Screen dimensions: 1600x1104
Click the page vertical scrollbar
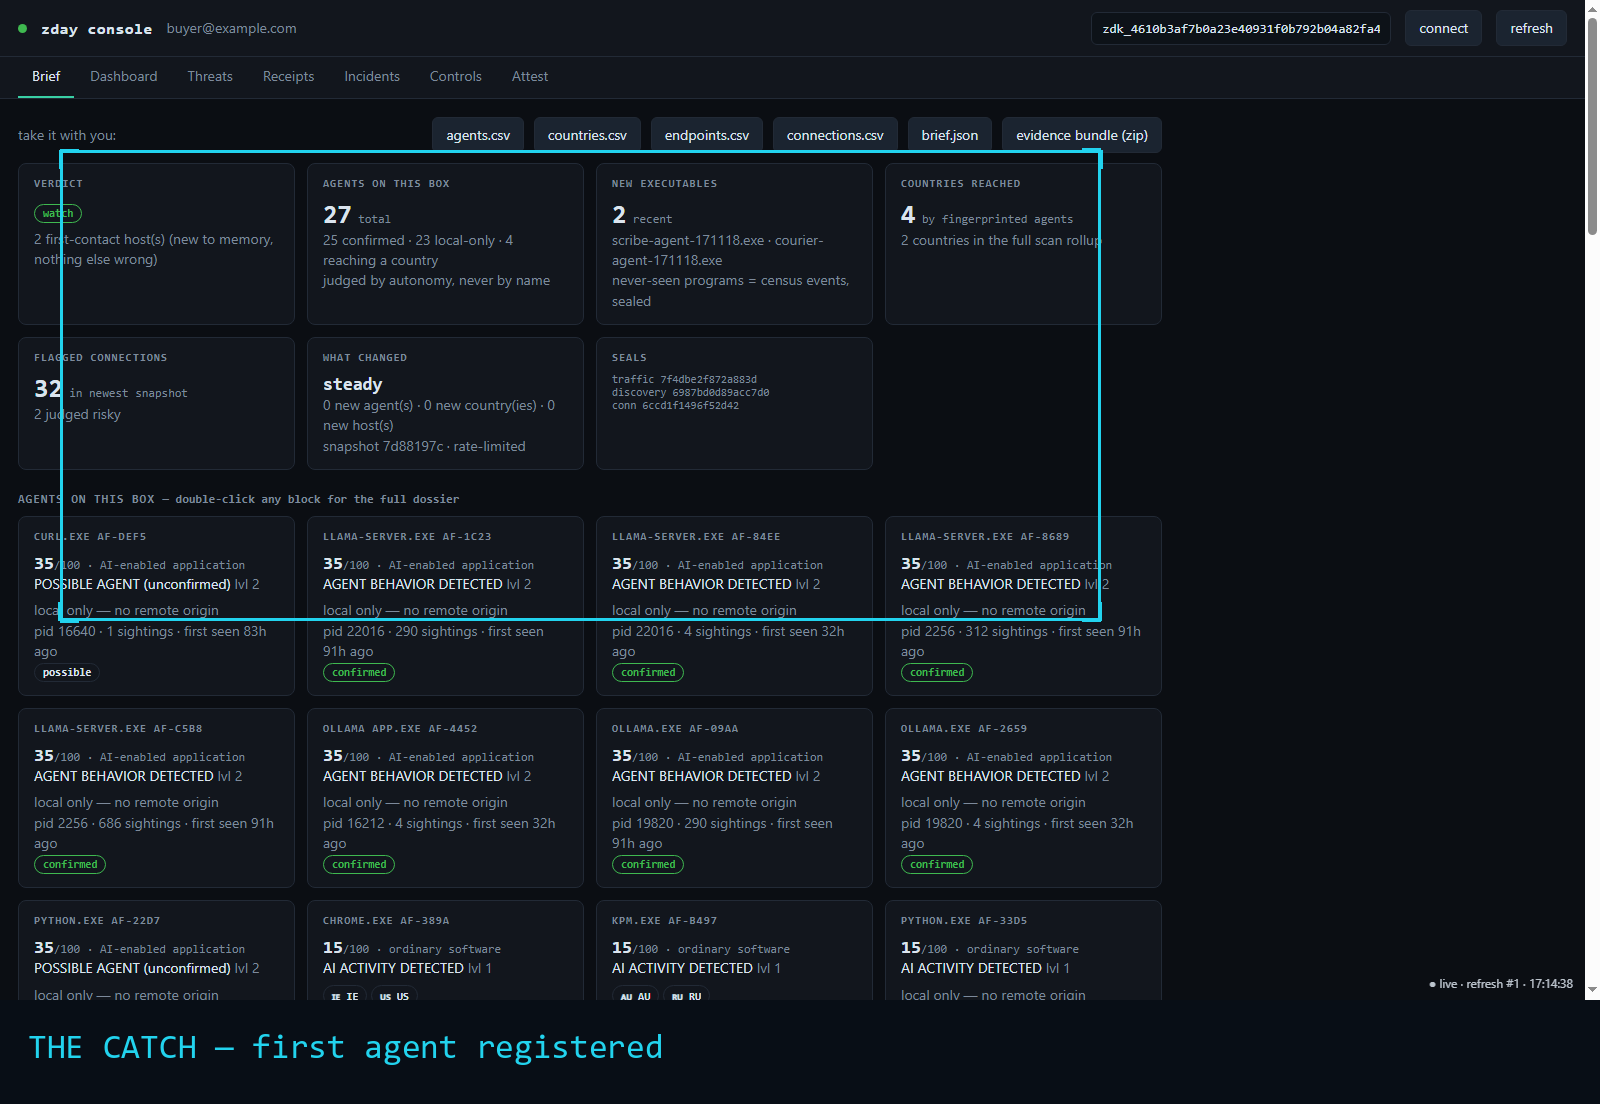click(1592, 125)
